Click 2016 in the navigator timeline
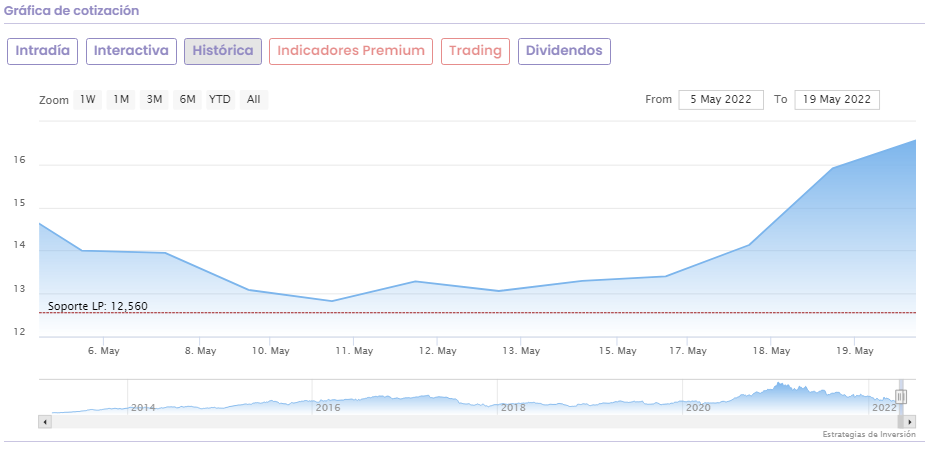 coord(328,407)
